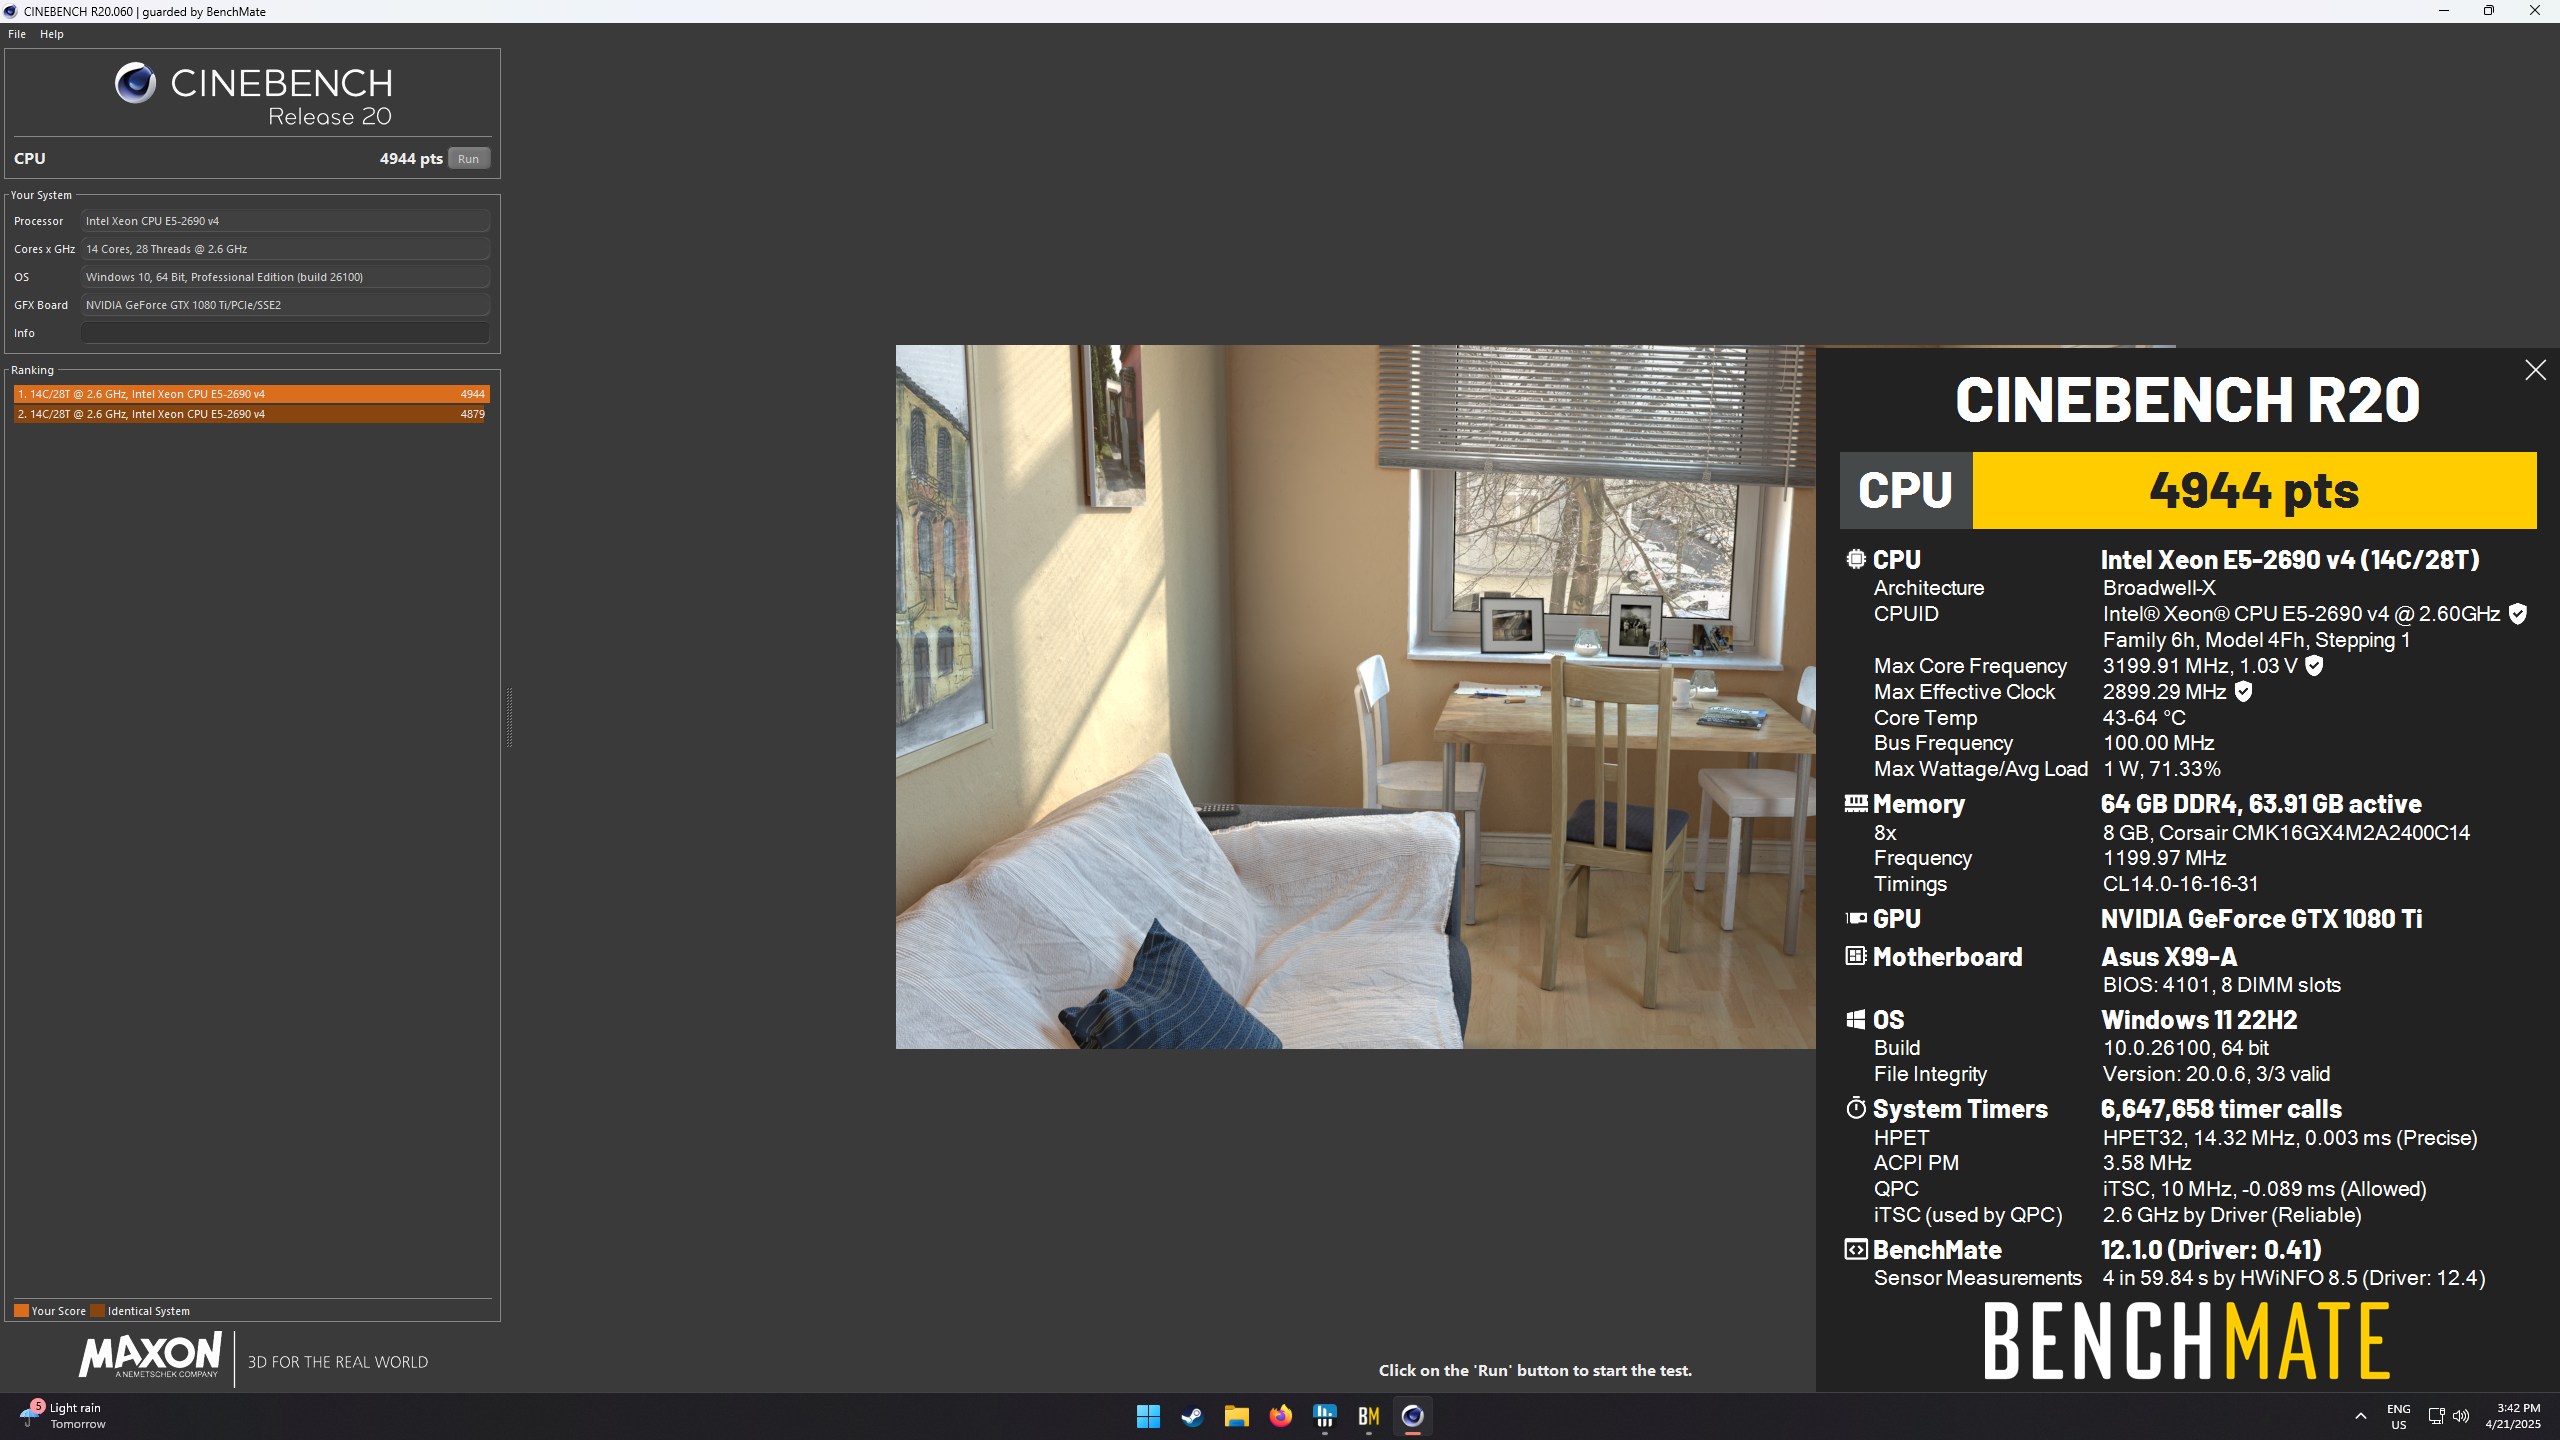Click the Motherboard icon in BenchMate panel
The image size is (2560, 1440).
click(x=1856, y=956)
